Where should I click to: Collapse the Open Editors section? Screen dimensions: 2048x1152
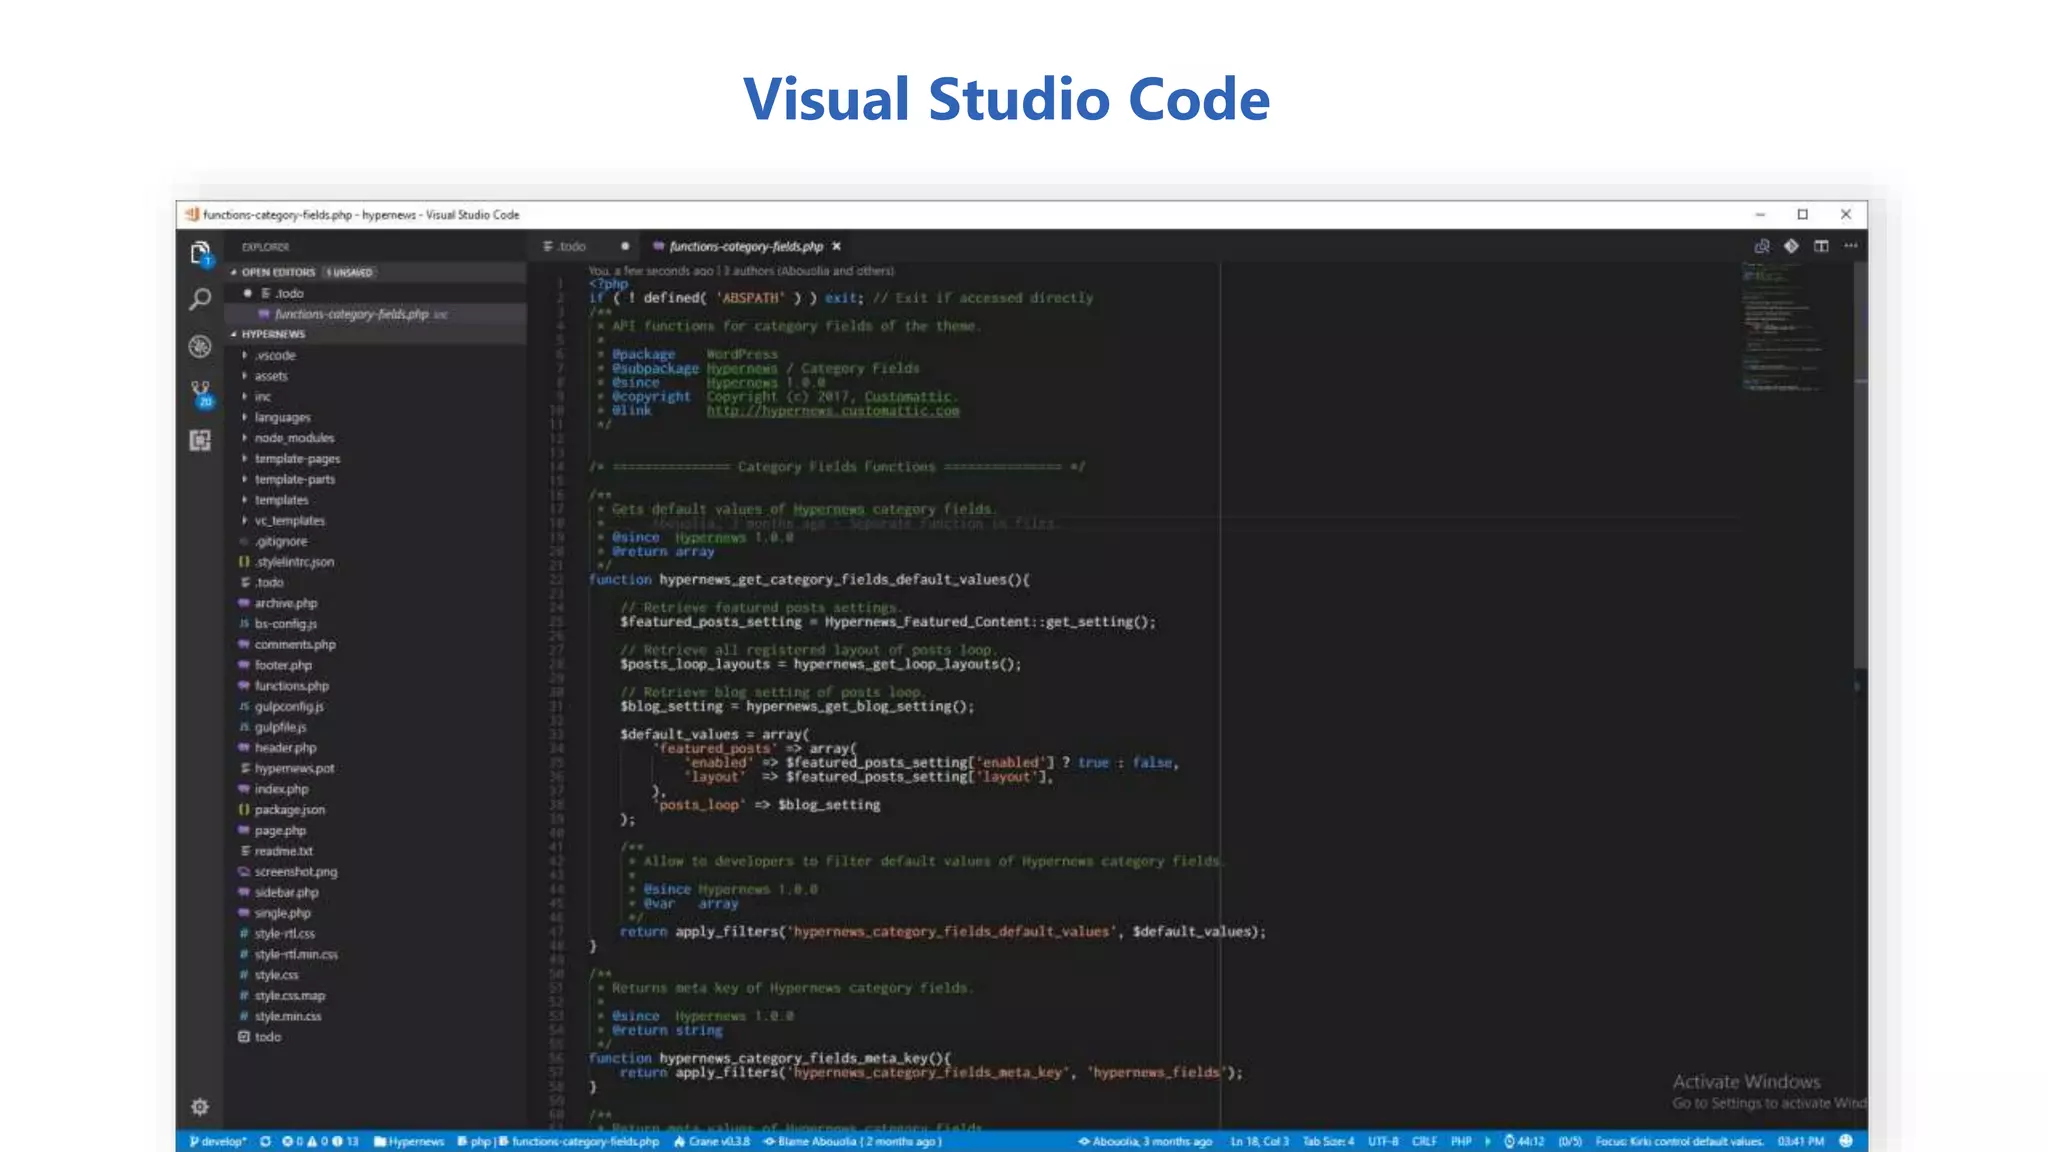(277, 272)
